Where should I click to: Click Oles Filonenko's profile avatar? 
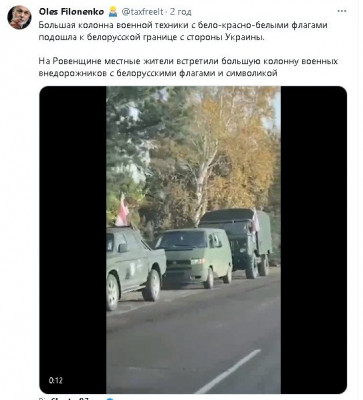[x=19, y=17]
